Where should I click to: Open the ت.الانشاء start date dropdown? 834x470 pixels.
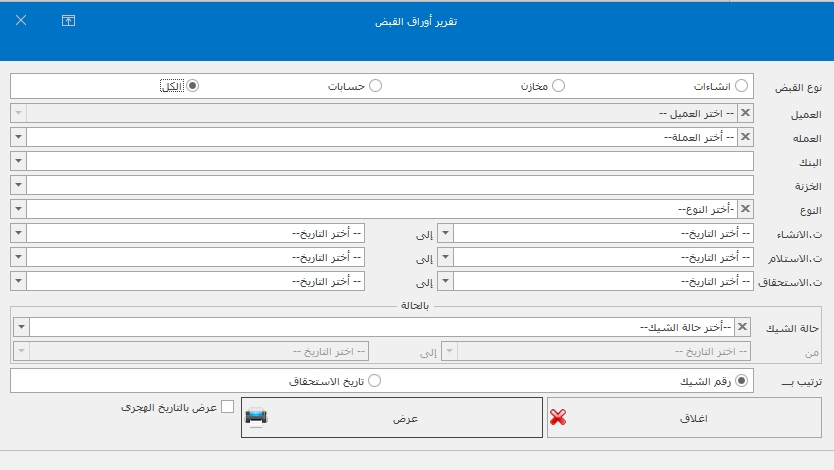coord(446,233)
